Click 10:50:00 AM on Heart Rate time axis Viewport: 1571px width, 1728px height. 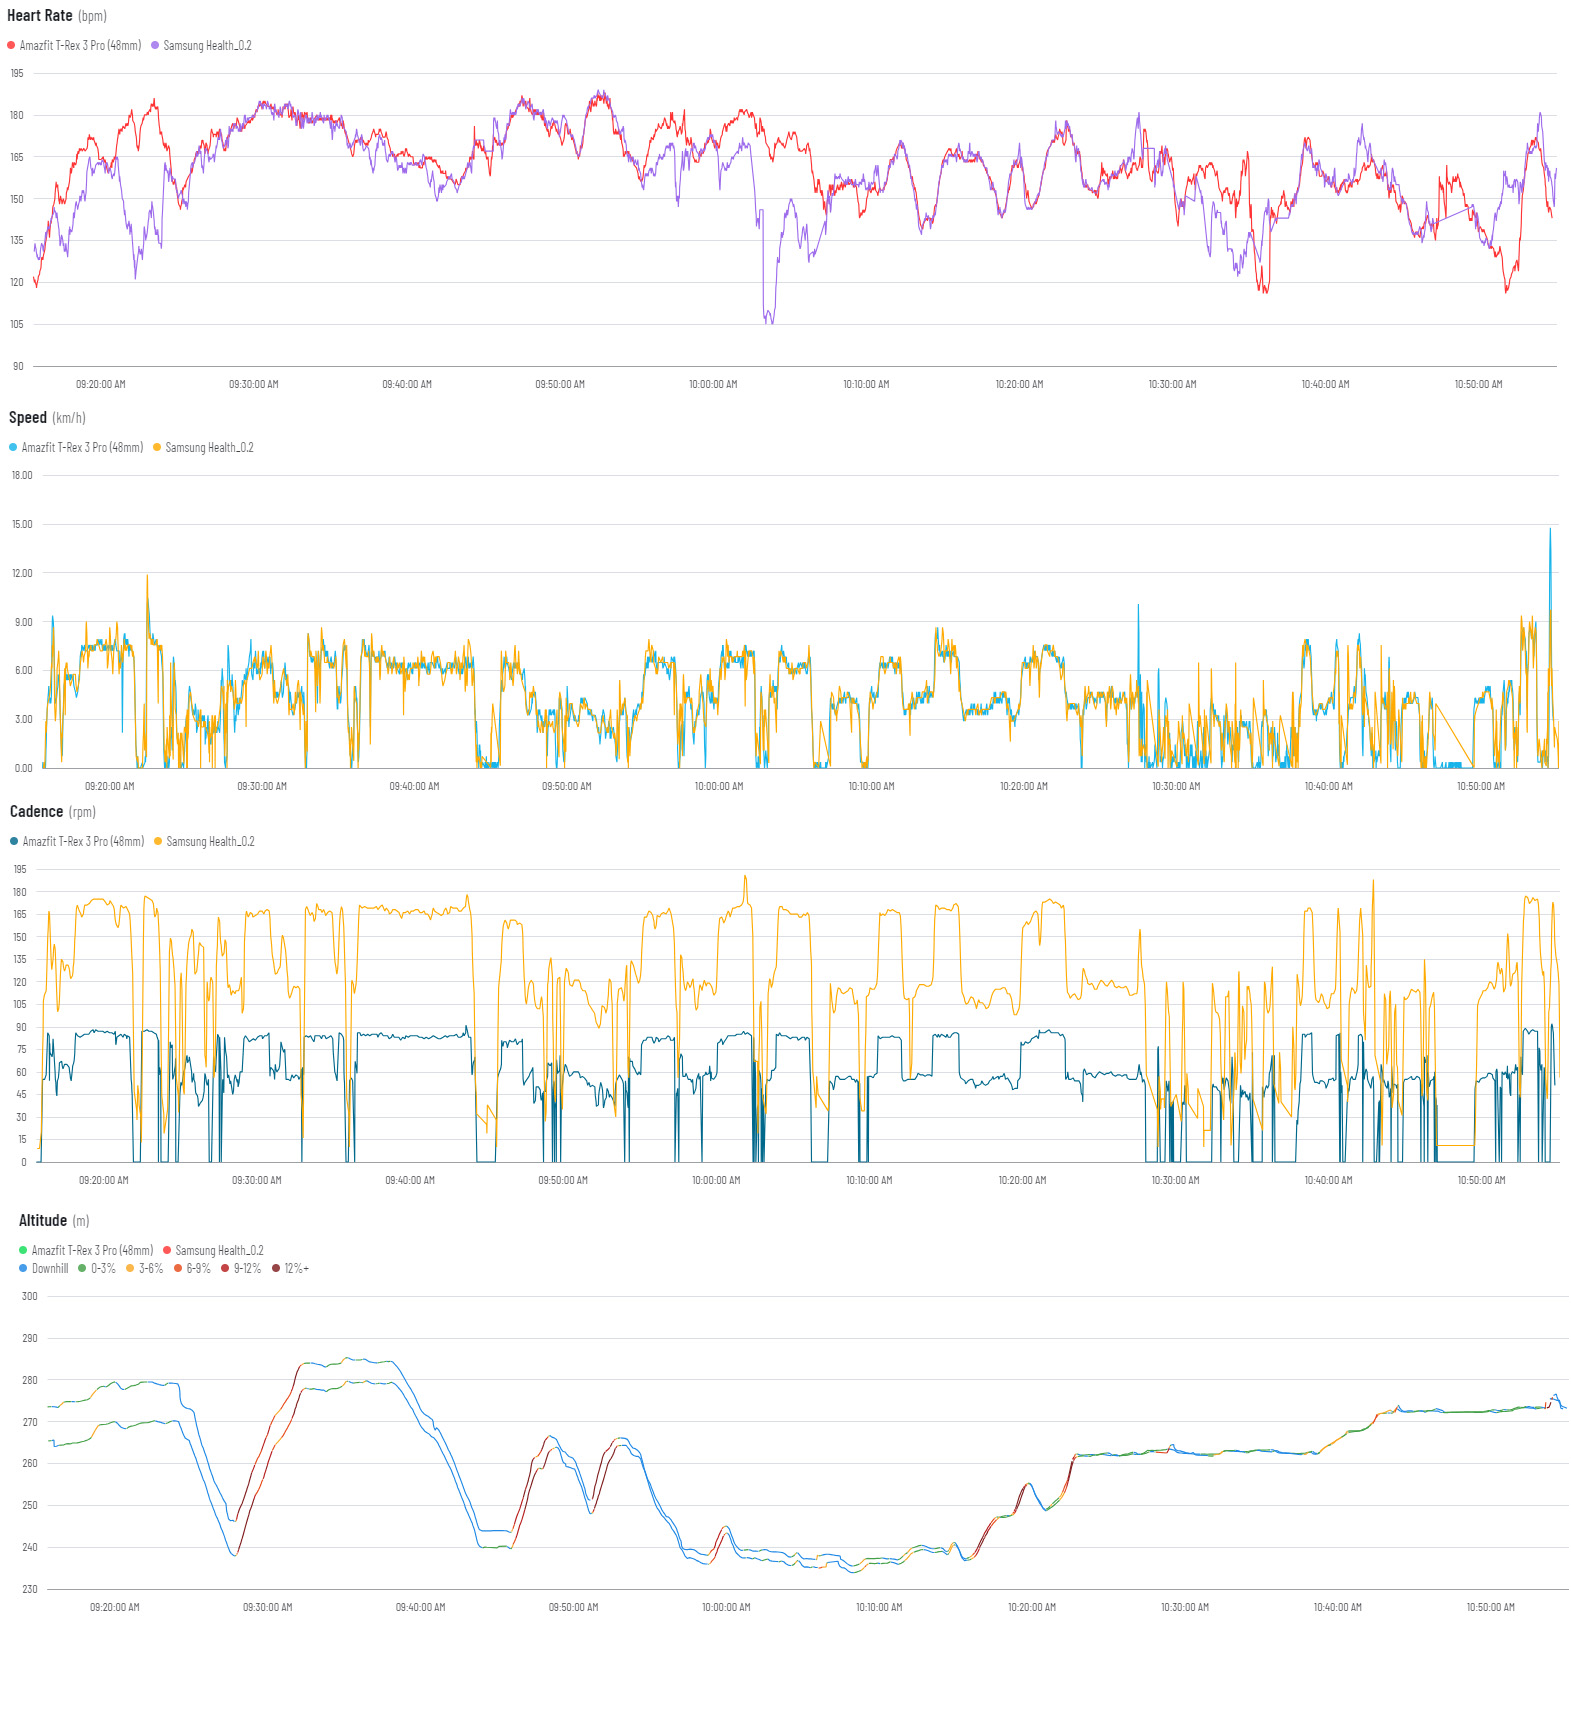(x=1478, y=385)
